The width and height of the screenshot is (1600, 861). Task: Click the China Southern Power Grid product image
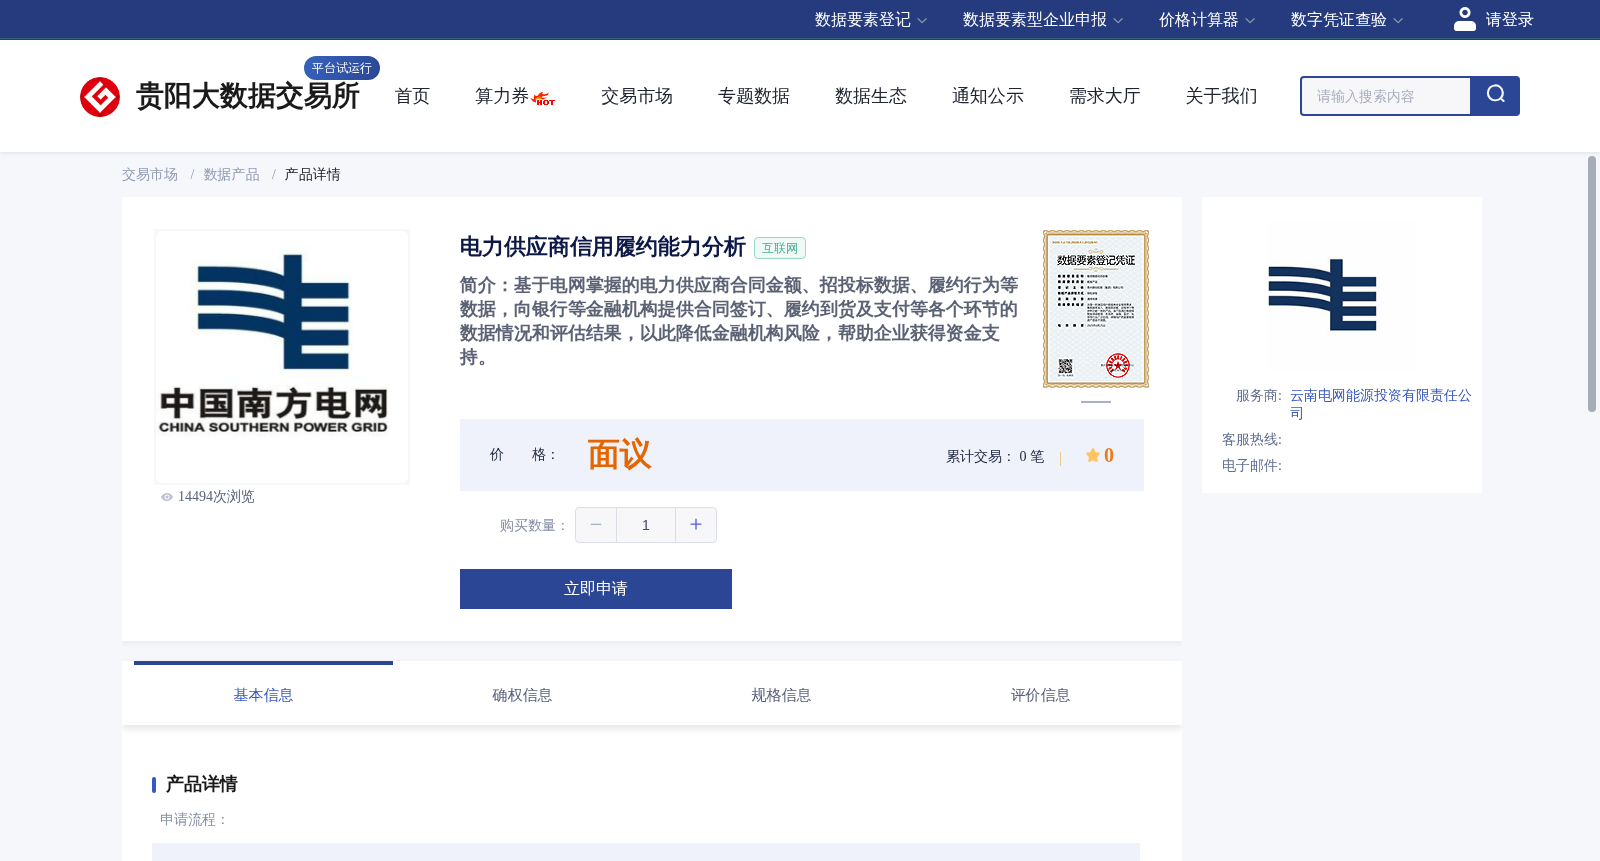pyautogui.click(x=282, y=357)
